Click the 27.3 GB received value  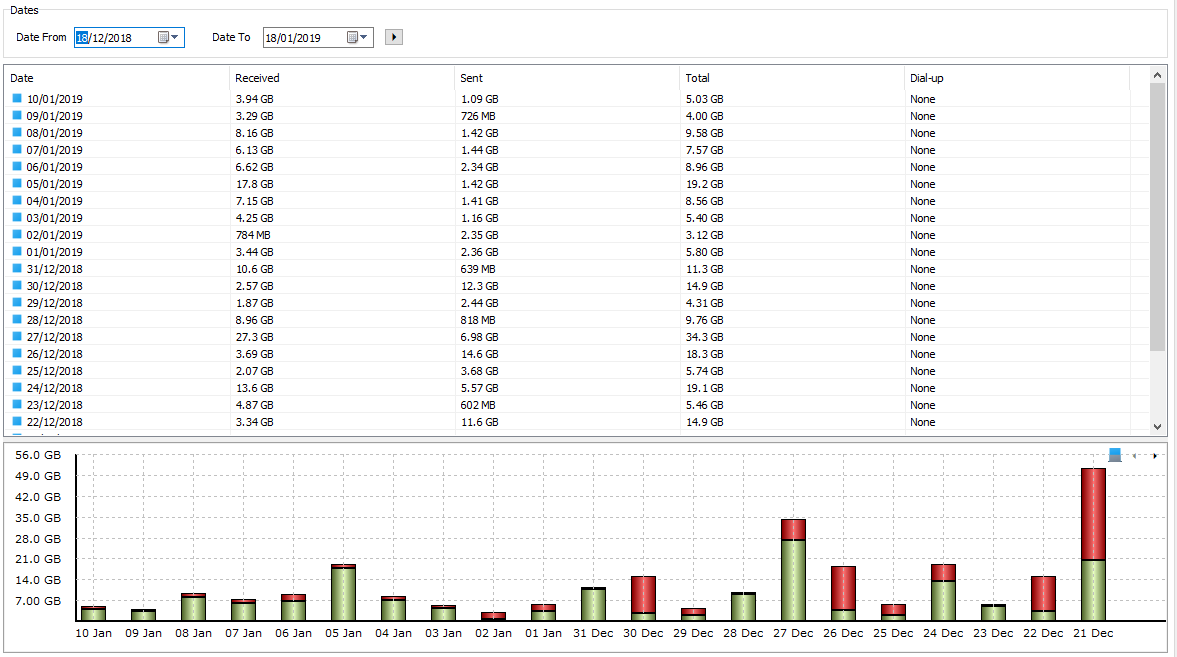[254, 337]
